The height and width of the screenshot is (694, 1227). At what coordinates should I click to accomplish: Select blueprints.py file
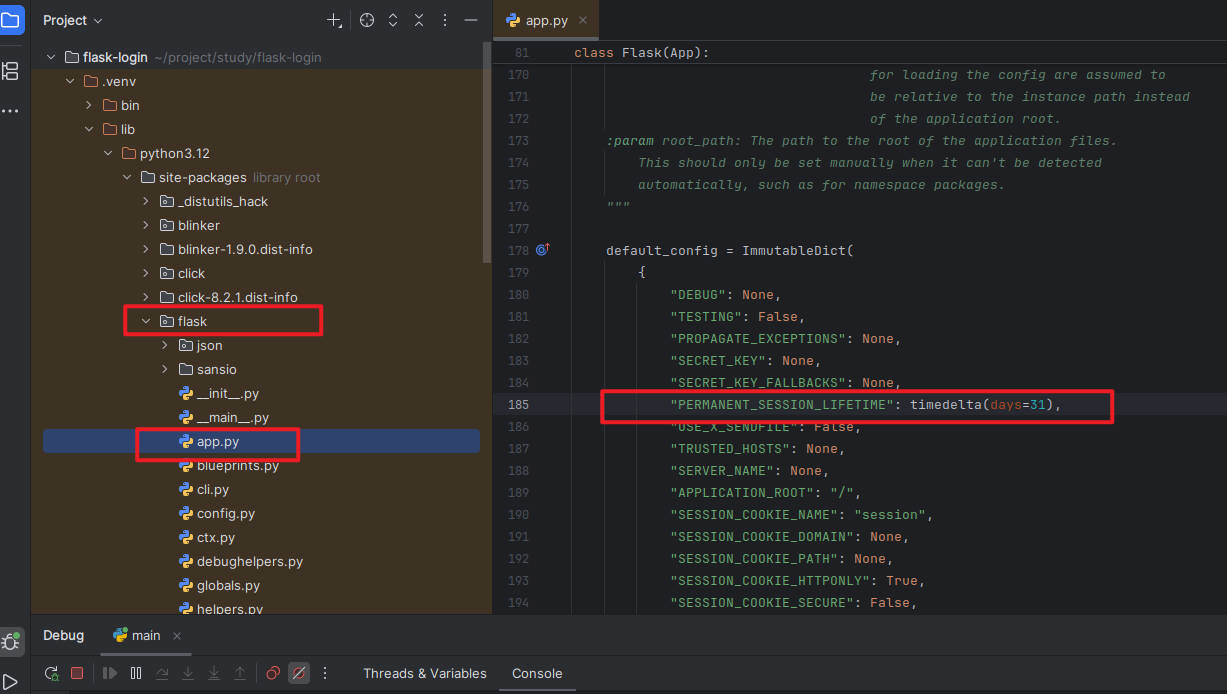tap(238, 465)
